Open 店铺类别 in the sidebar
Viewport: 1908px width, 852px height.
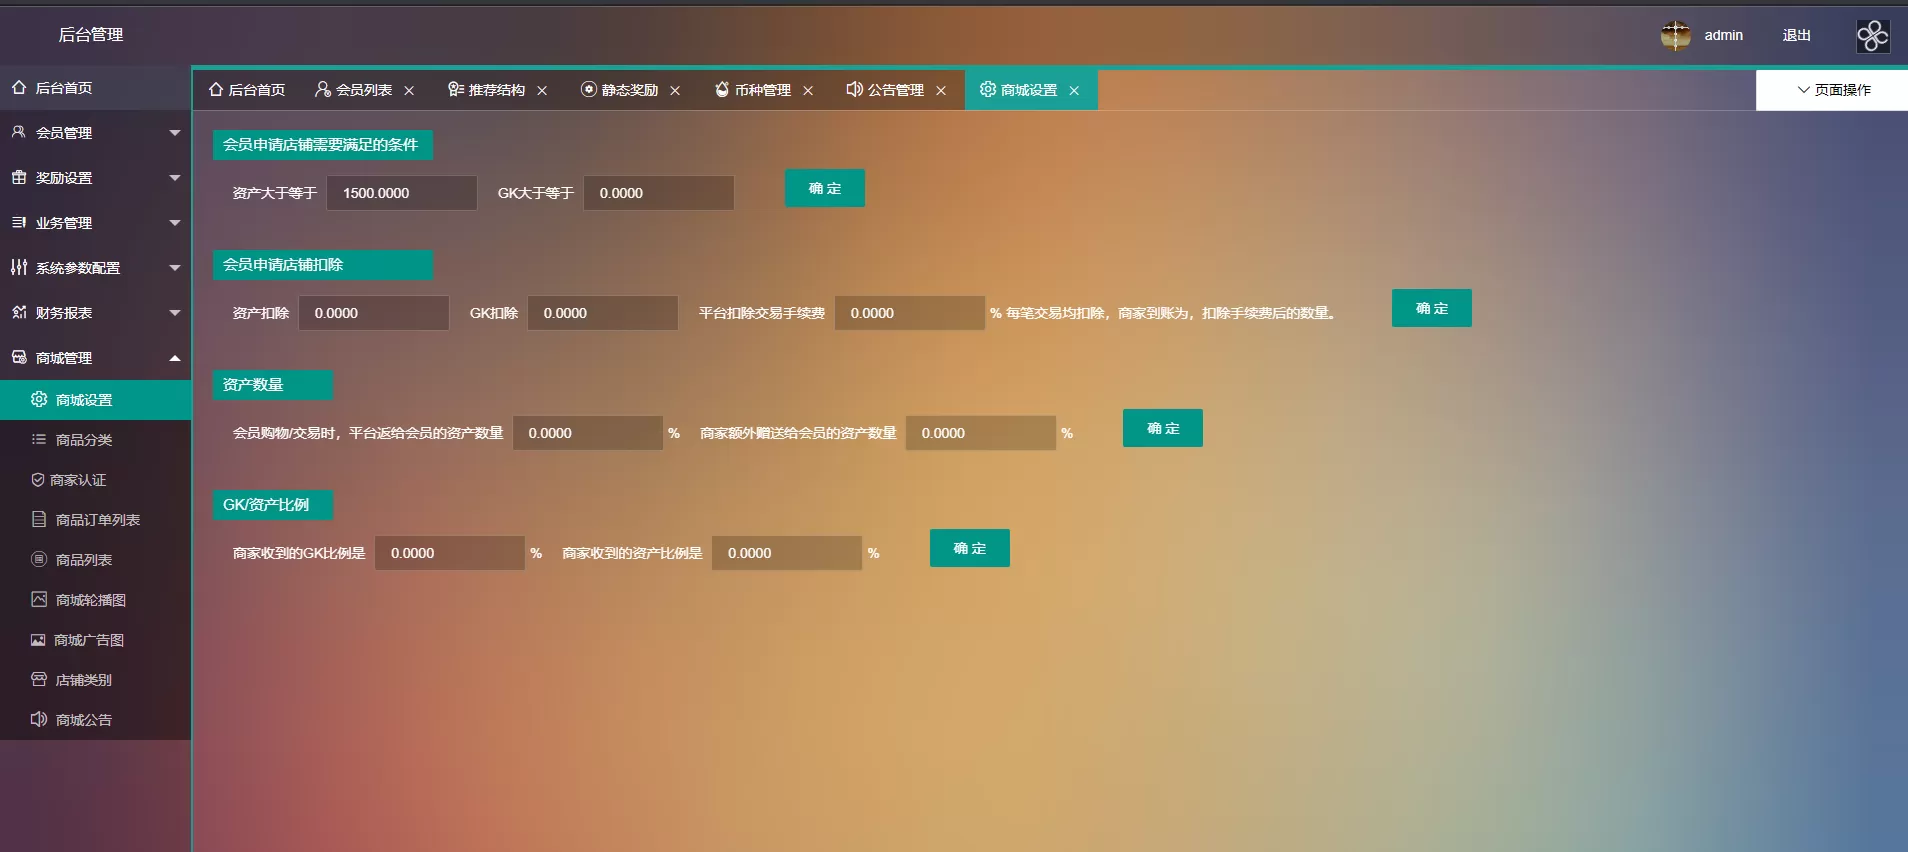coord(95,680)
